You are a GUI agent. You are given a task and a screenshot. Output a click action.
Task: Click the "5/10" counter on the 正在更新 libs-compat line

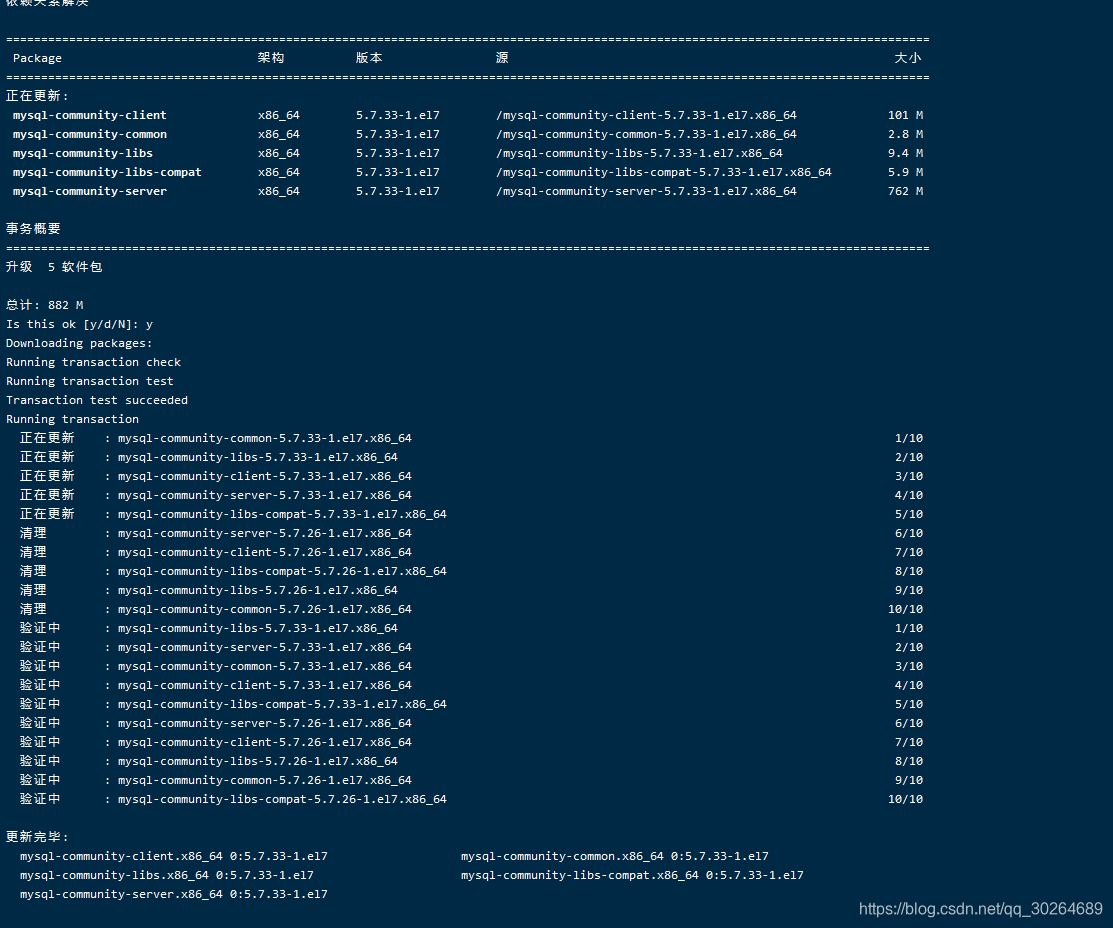coord(909,514)
